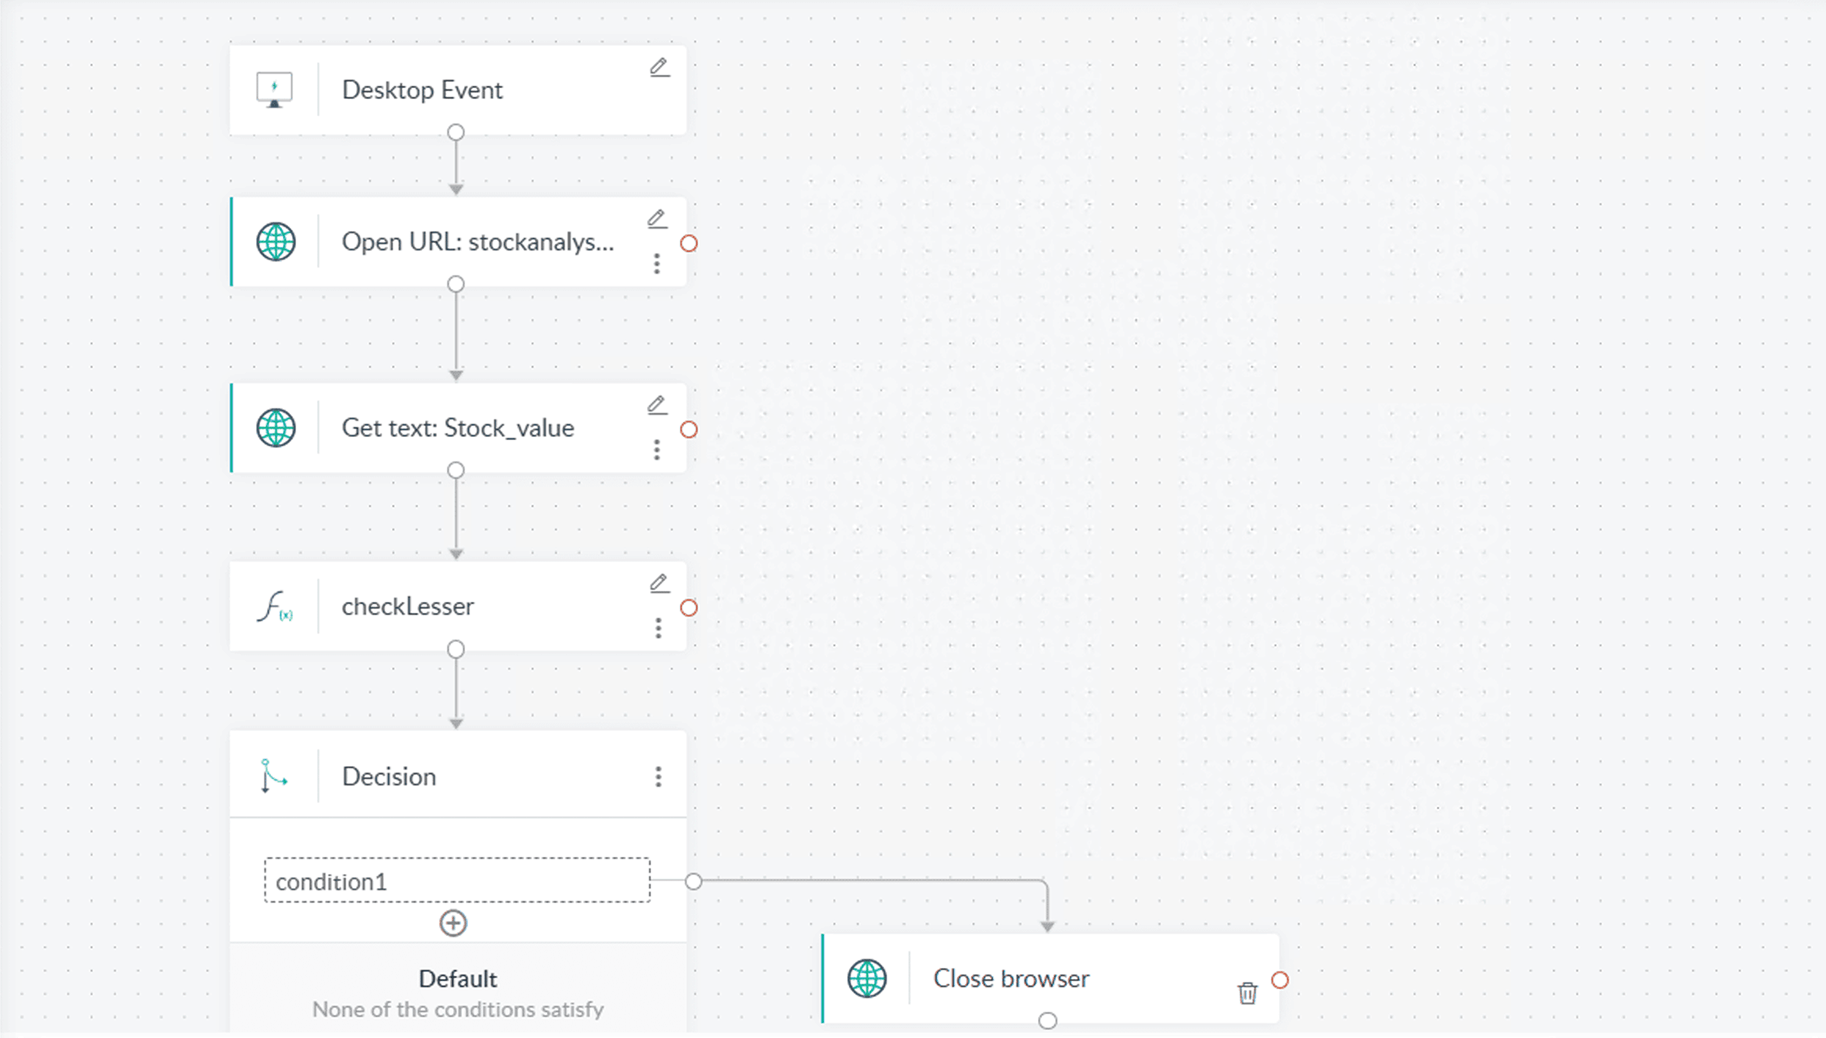Image resolution: width=1826 pixels, height=1038 pixels.
Task: Click the condition1 output connector circle
Action: tap(694, 881)
